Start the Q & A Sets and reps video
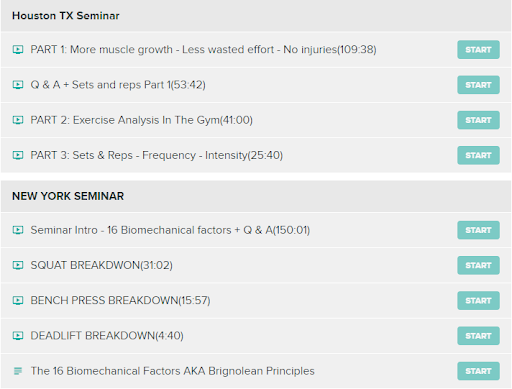Image resolution: width=512 pixels, height=389 pixels. coord(478,85)
